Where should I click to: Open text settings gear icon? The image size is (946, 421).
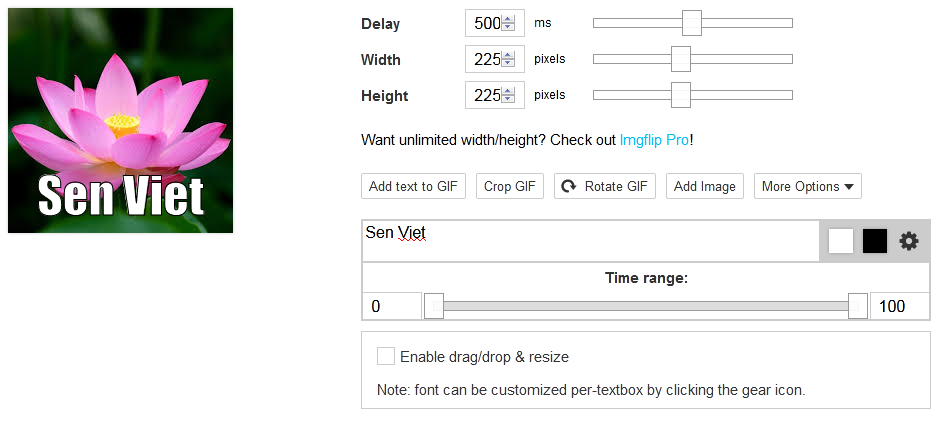(x=909, y=241)
